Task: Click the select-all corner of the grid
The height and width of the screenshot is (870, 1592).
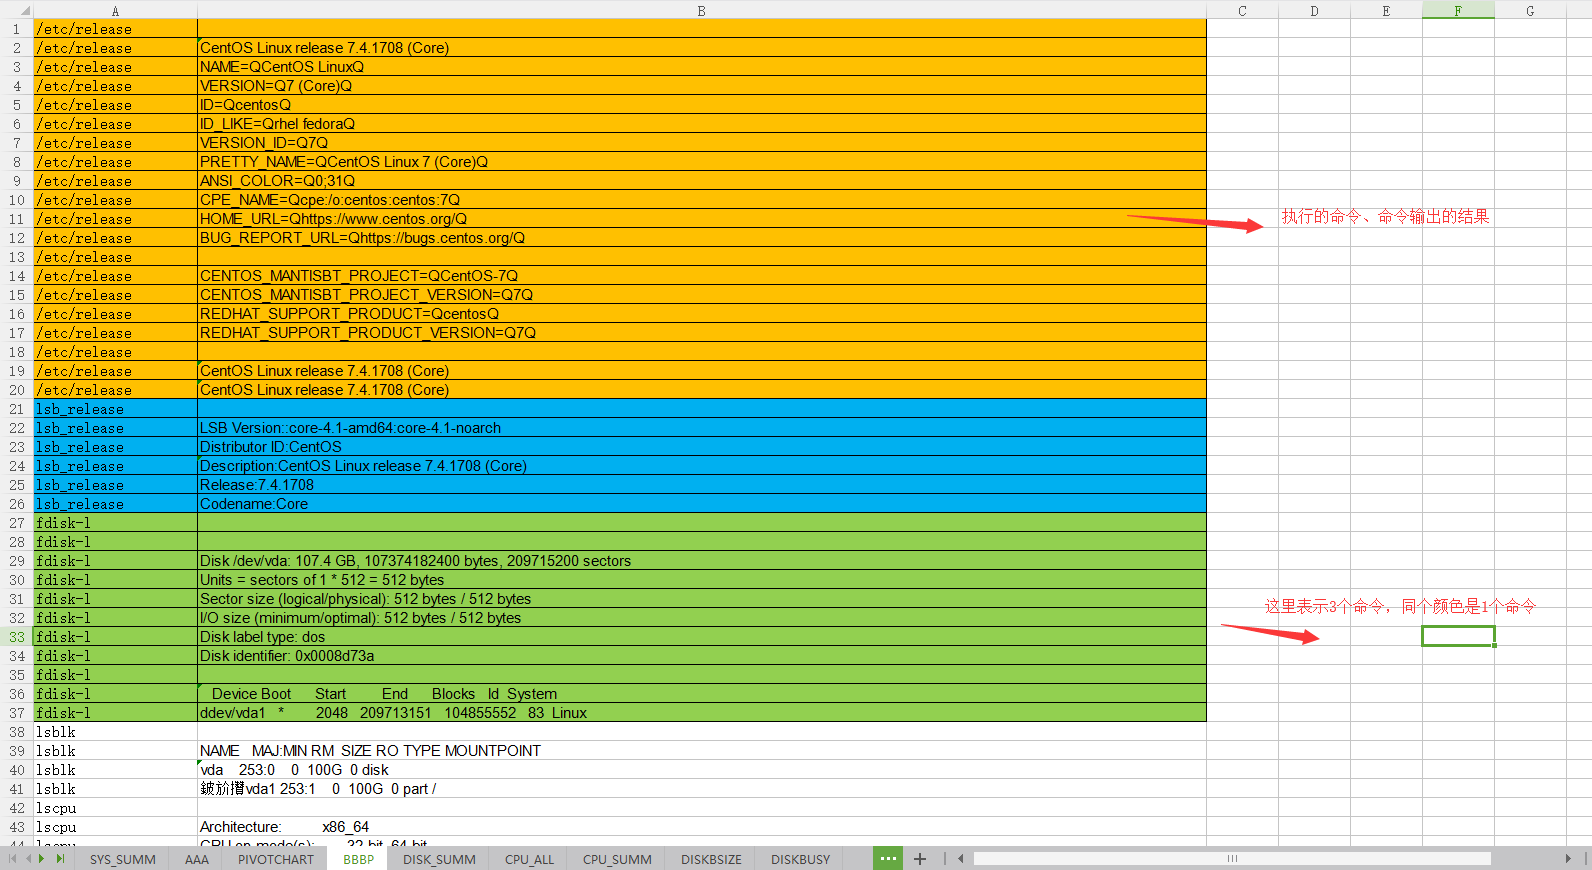Action: click(x=16, y=10)
